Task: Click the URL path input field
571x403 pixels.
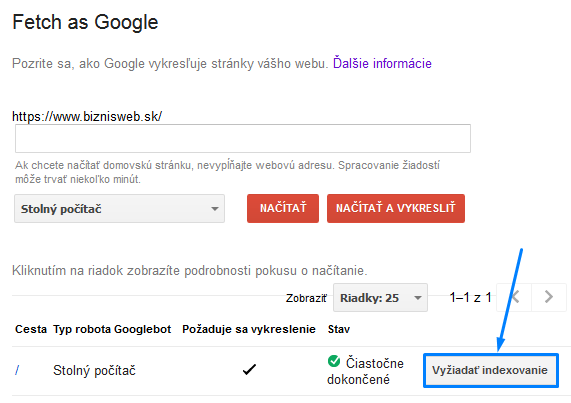Action: [243, 138]
